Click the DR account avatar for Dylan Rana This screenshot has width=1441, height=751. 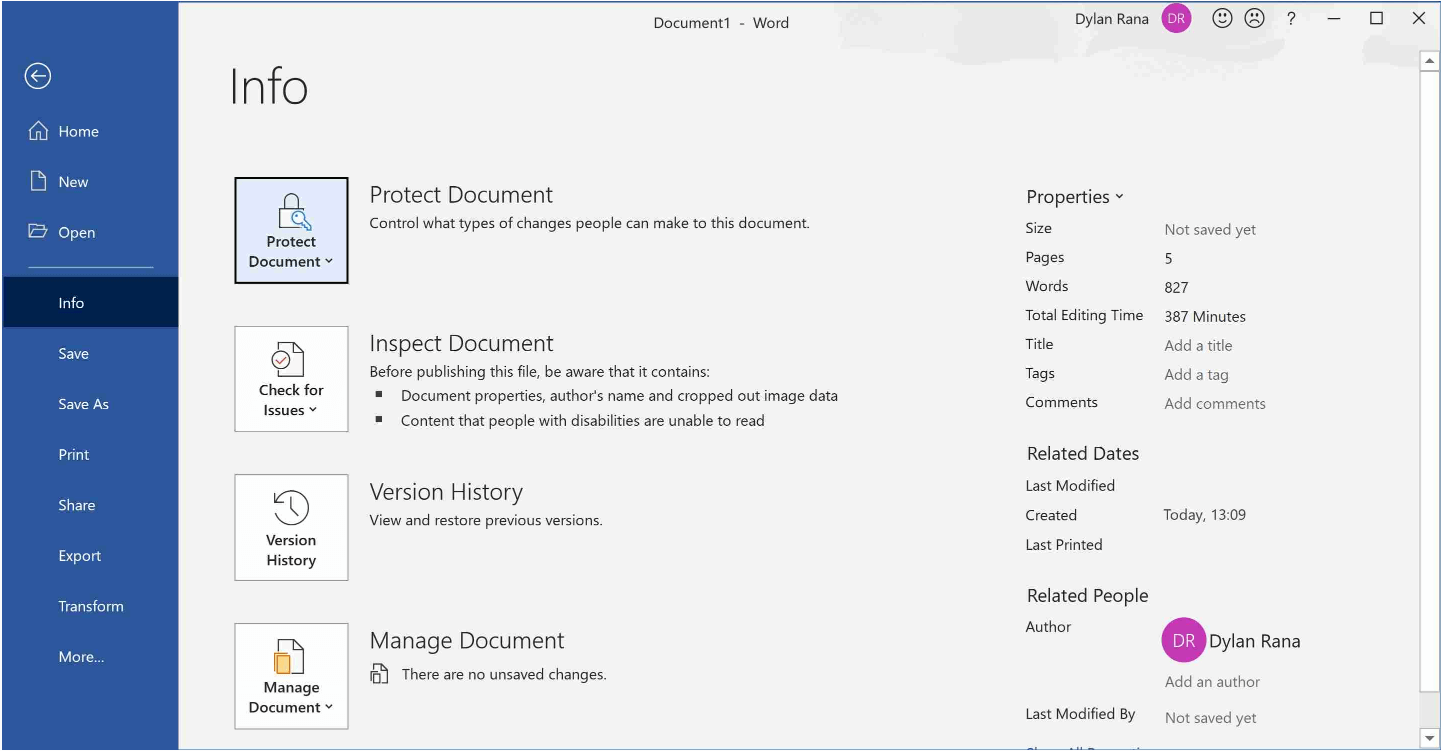pyautogui.click(x=1176, y=17)
